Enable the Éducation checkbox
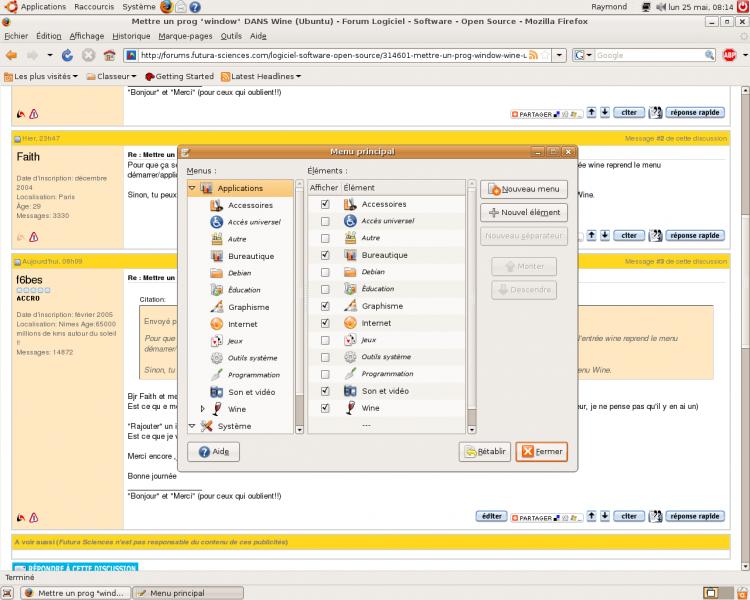The height and width of the screenshot is (600, 750). coord(325,289)
